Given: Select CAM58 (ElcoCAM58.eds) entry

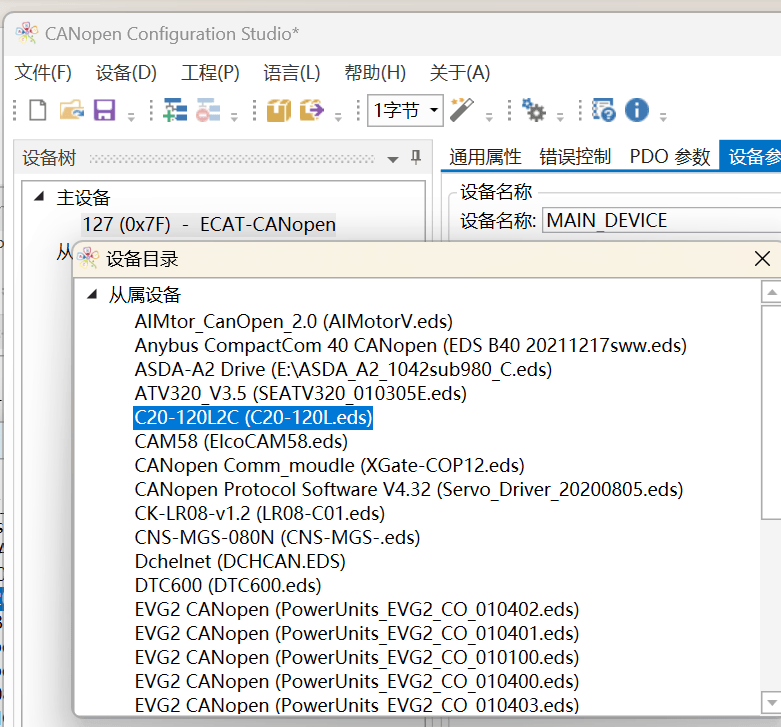Looking at the screenshot, I should (241, 442).
